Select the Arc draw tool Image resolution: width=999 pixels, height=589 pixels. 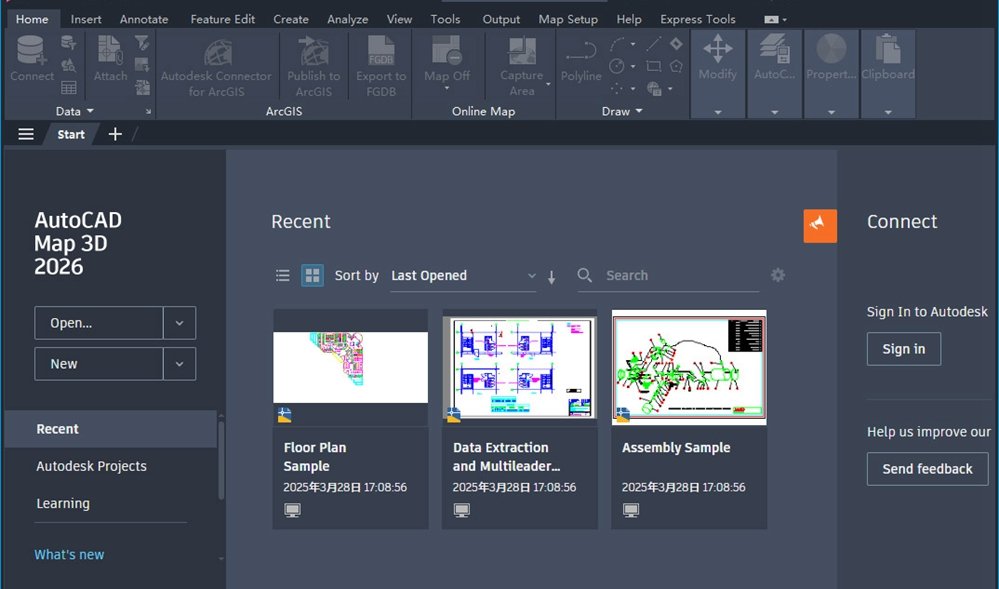[x=617, y=44]
